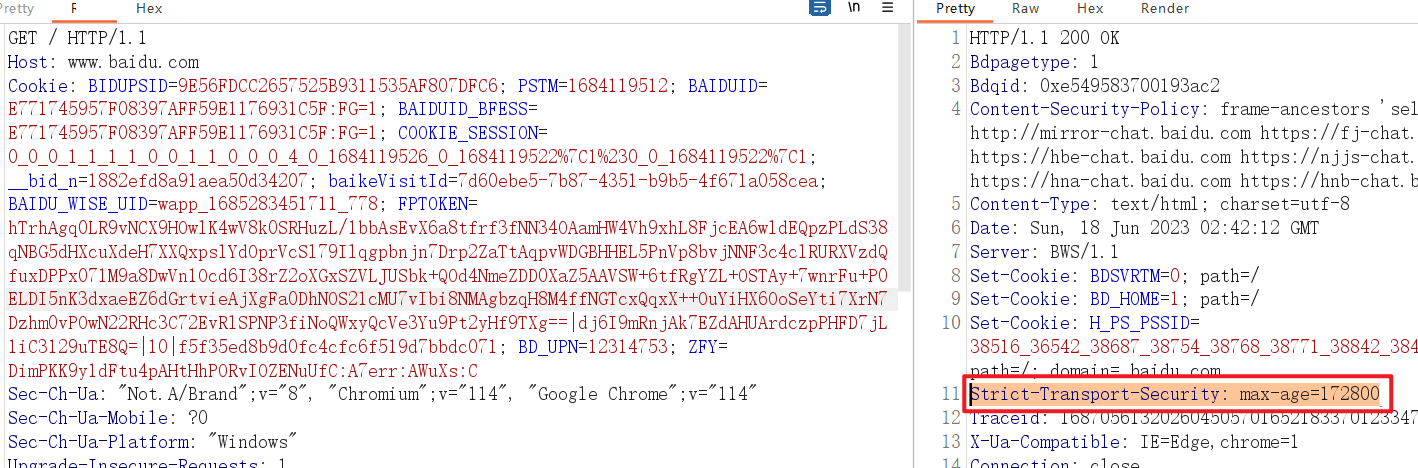
Task: Switch to the response Raw tab
Action: click(1025, 9)
